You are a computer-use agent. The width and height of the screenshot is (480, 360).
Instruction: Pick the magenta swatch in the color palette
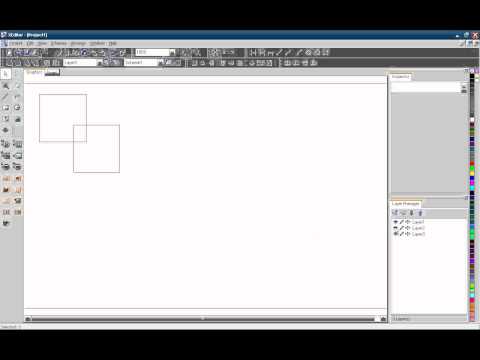pos(472,183)
